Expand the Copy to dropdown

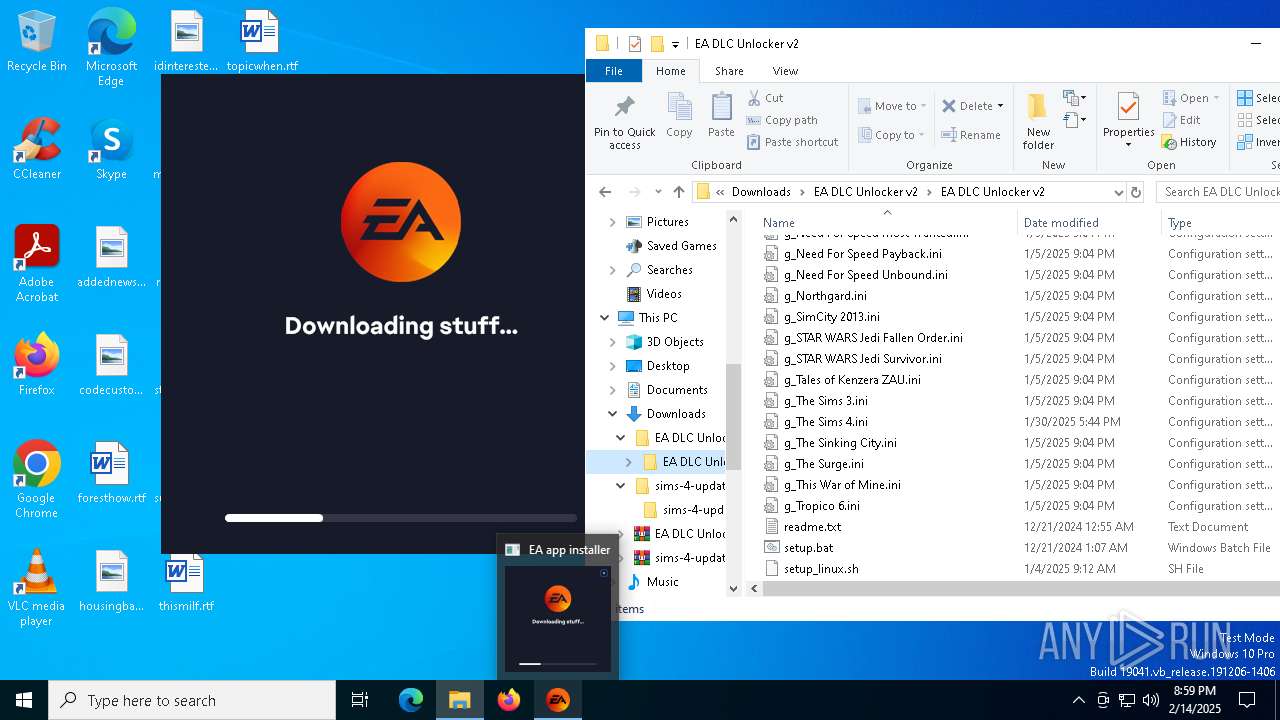pos(921,135)
